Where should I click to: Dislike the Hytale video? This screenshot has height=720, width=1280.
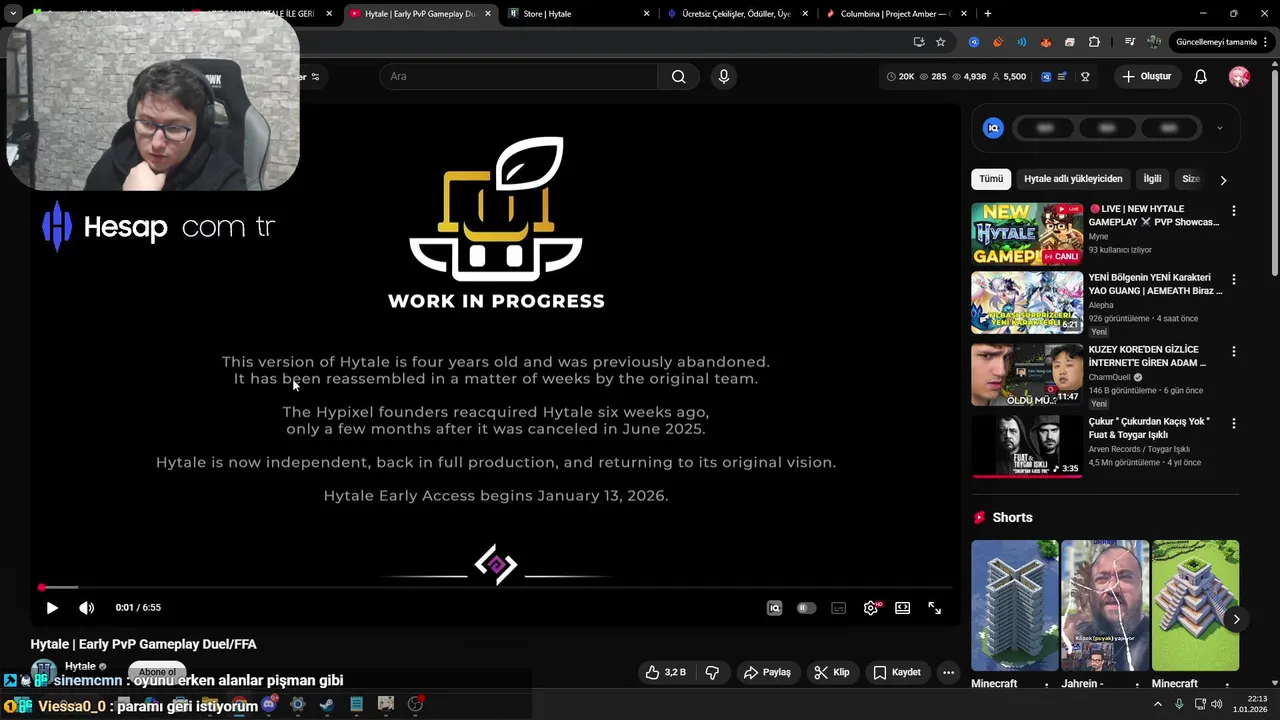coord(712,672)
